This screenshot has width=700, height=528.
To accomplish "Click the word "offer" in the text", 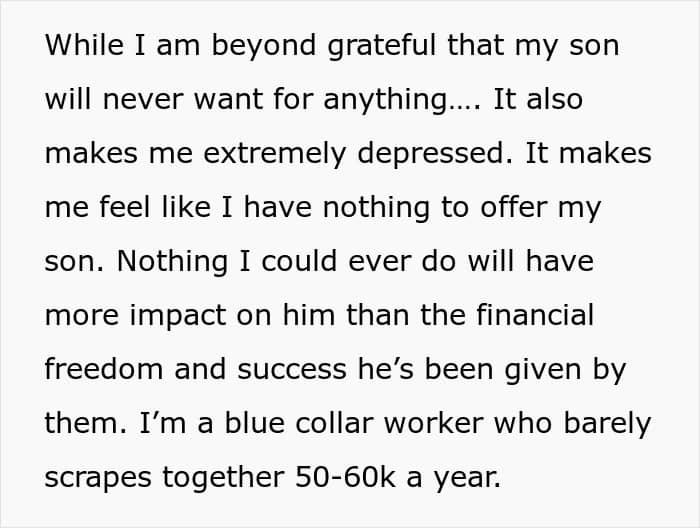I will coord(513,207).
